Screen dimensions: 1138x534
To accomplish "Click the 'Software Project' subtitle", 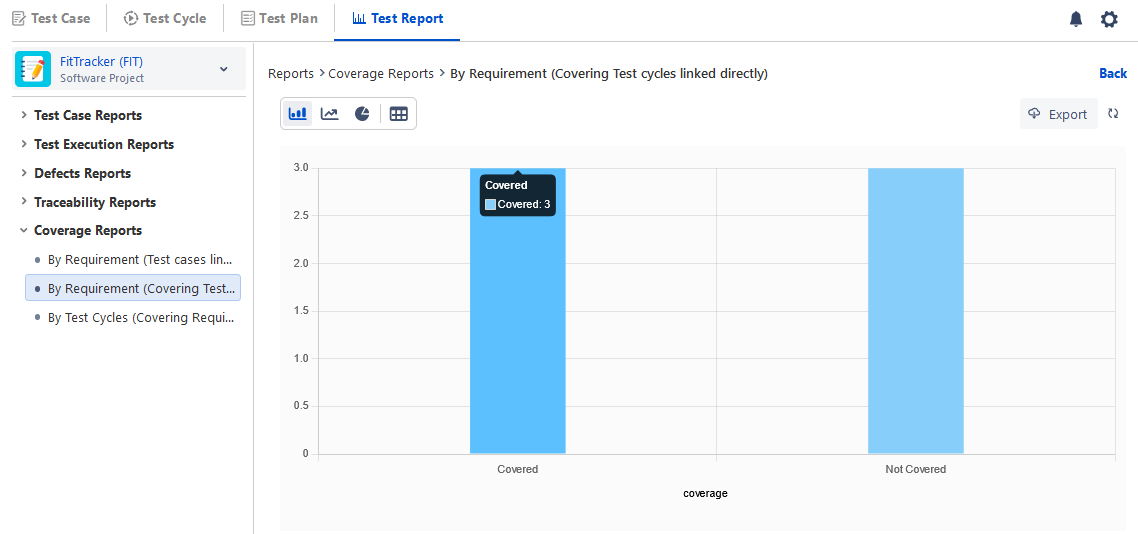I will [x=102, y=78].
